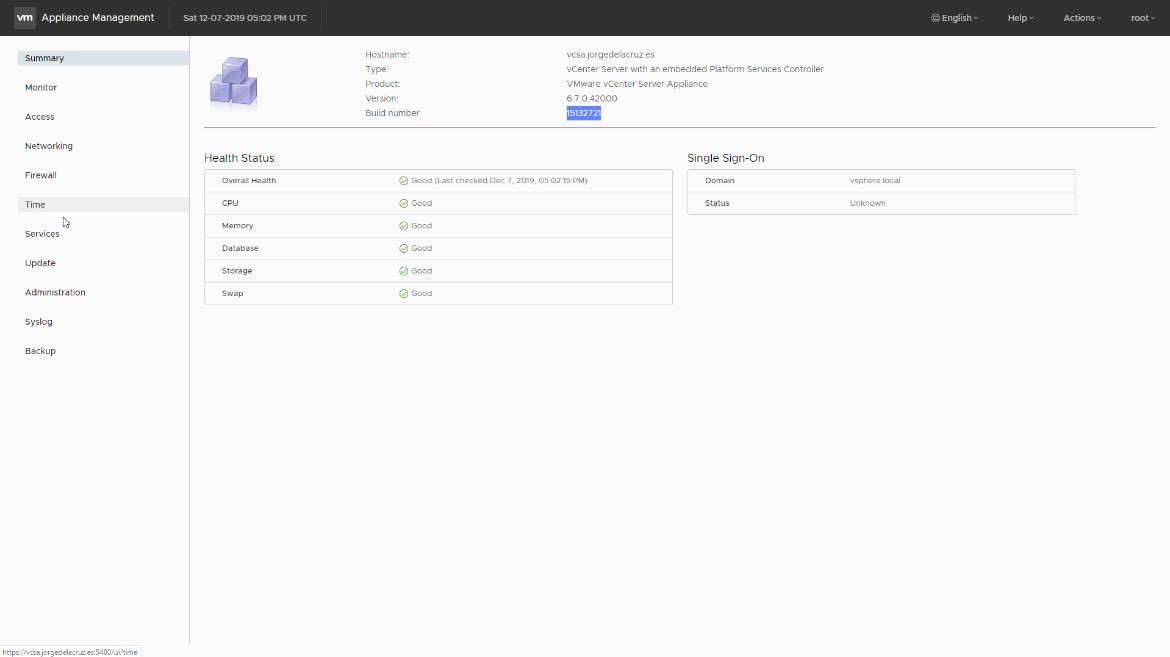This screenshot has height=657, width=1170.
Task: Click the Last checked timestamp text
Action: point(511,181)
